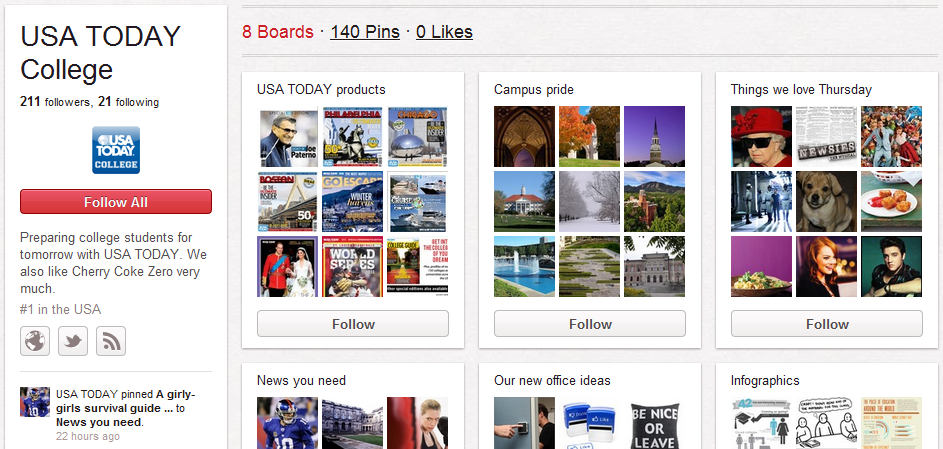Screen dimensions: 943x449
Task: Click the football player pin avatar in activity feed
Action: pyautogui.click(x=35, y=402)
